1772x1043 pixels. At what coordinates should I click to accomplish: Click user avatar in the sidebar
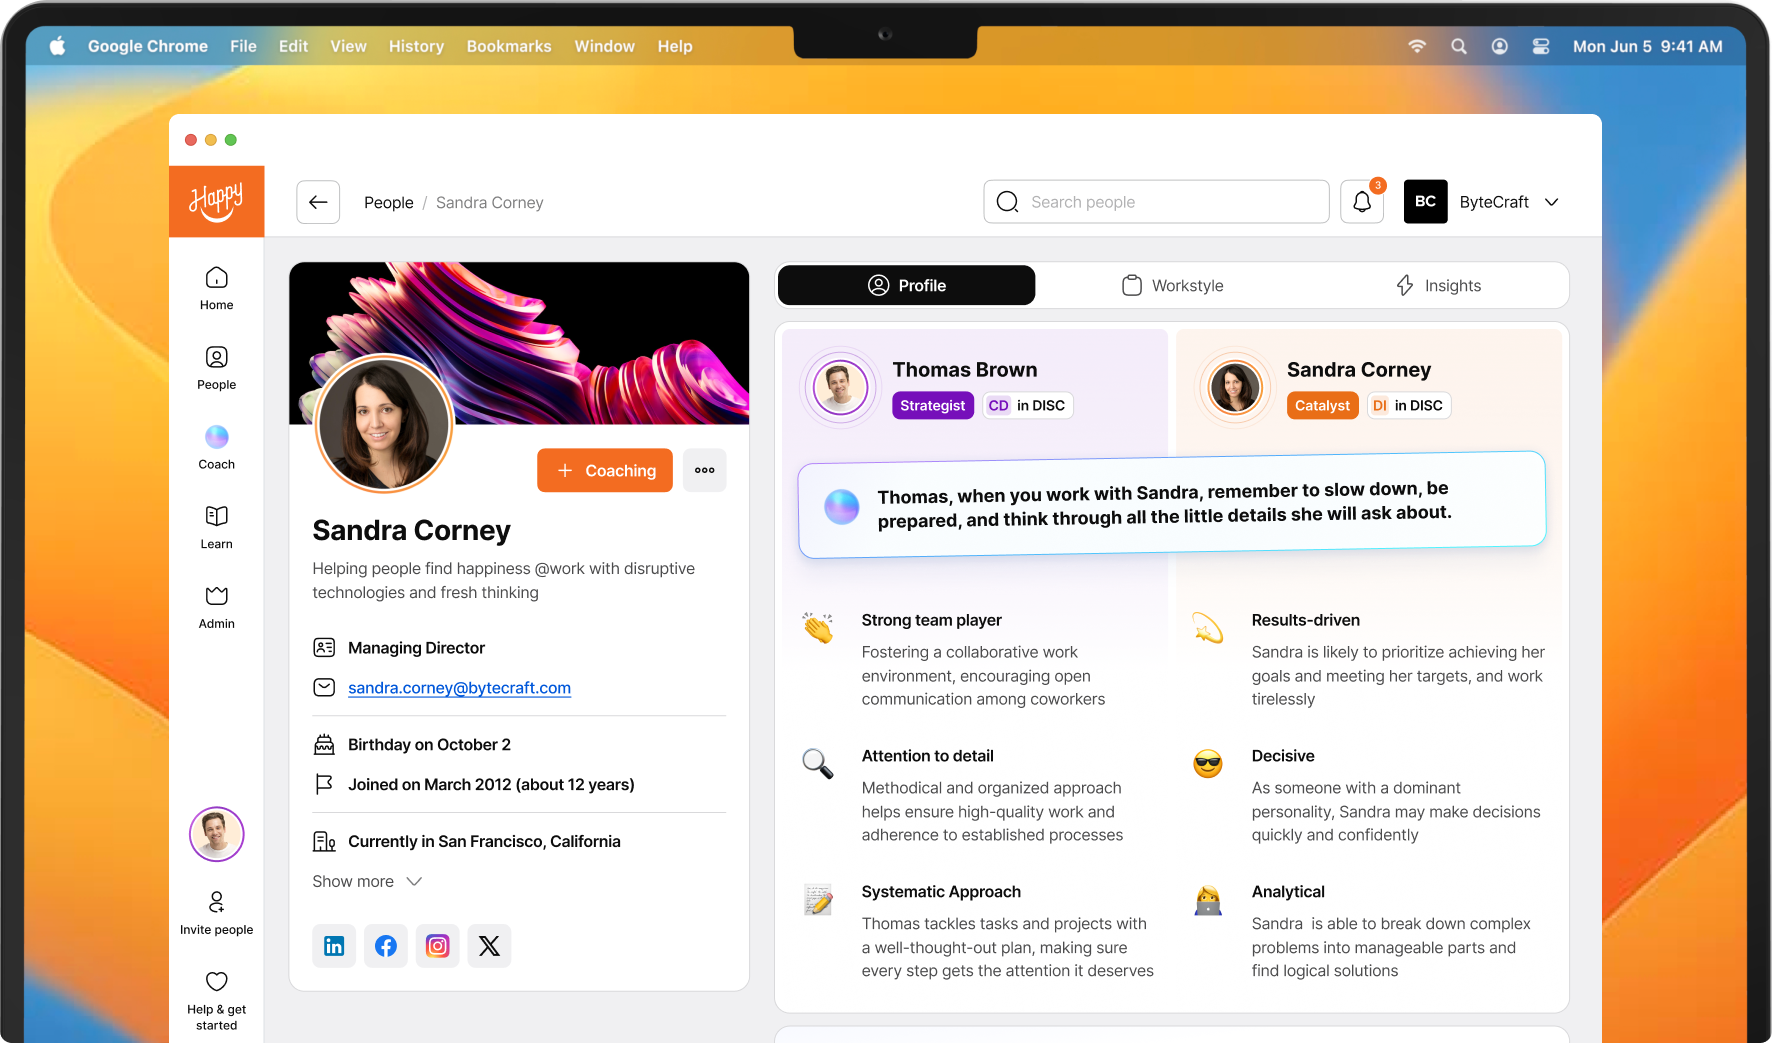coord(216,834)
